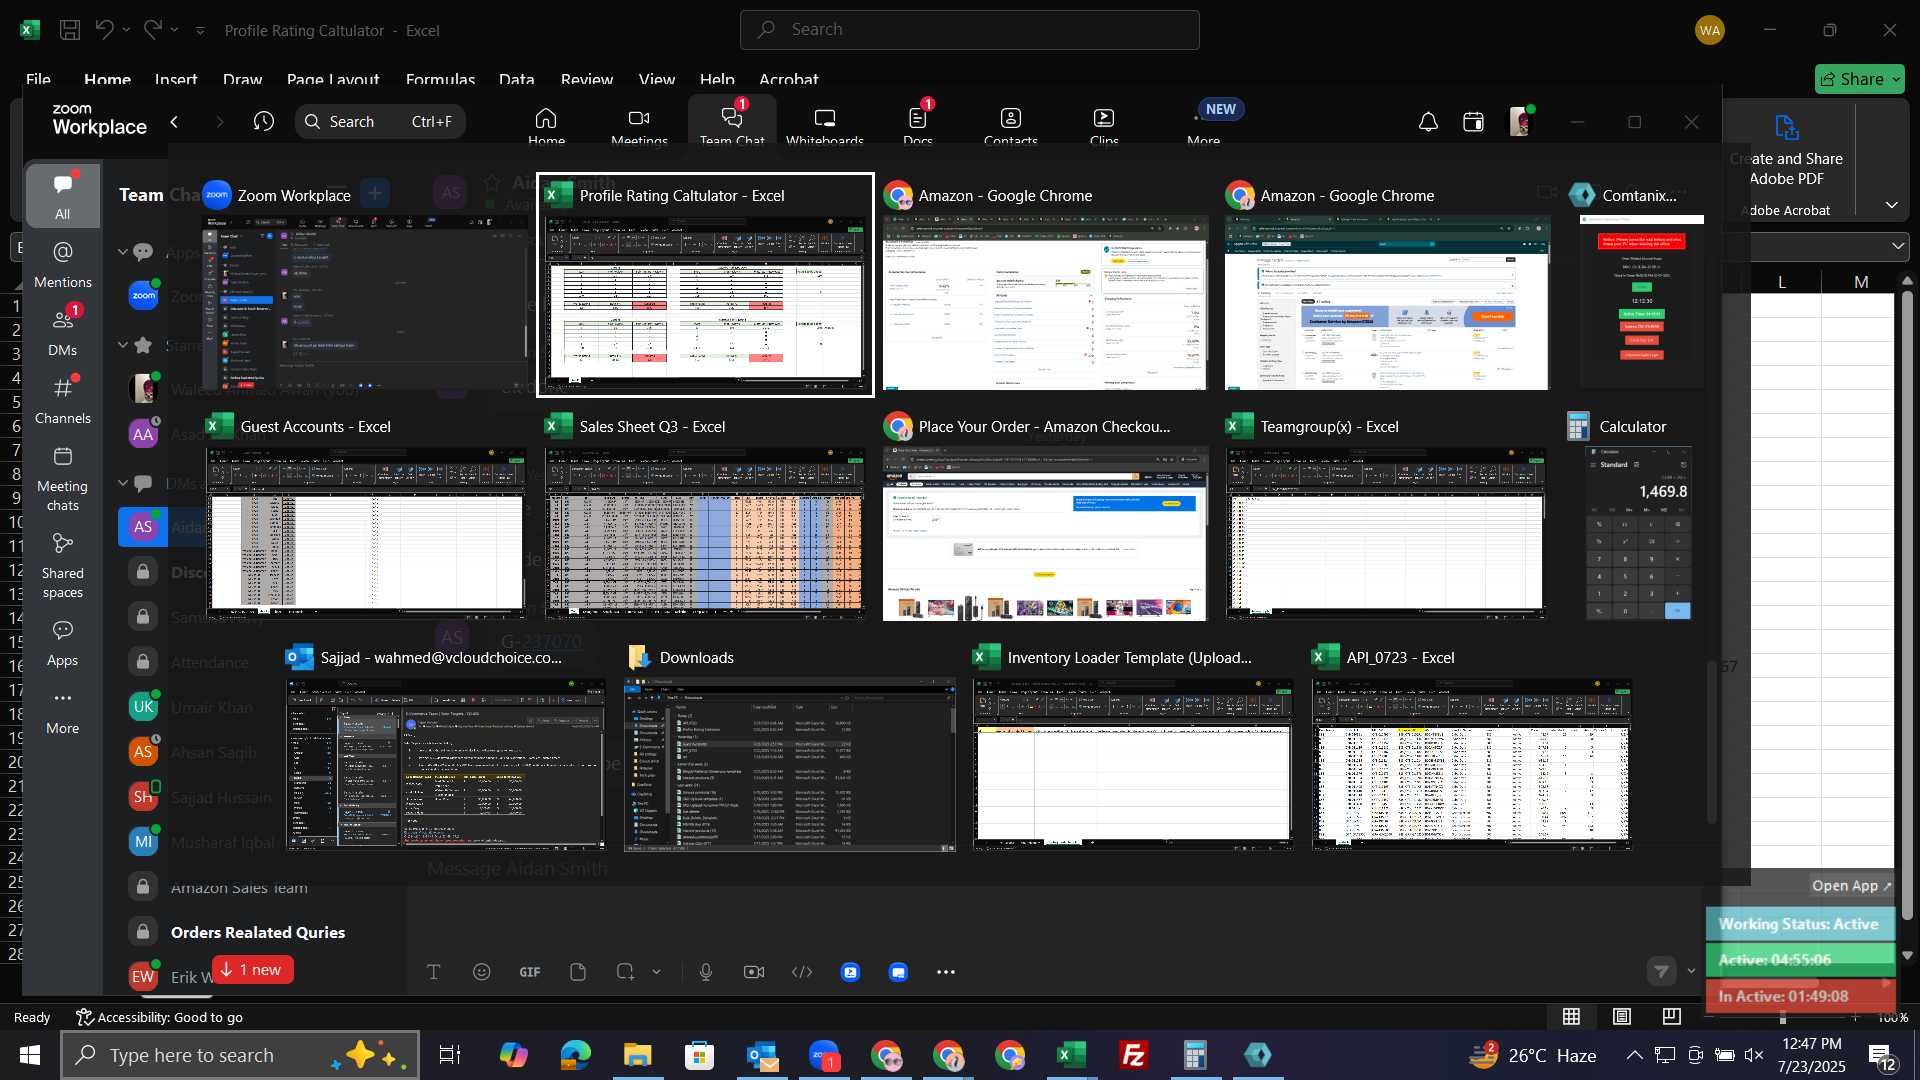Screen dimensions: 1920x1080
Task: Open Excel Review tab
Action: [x=587, y=79]
